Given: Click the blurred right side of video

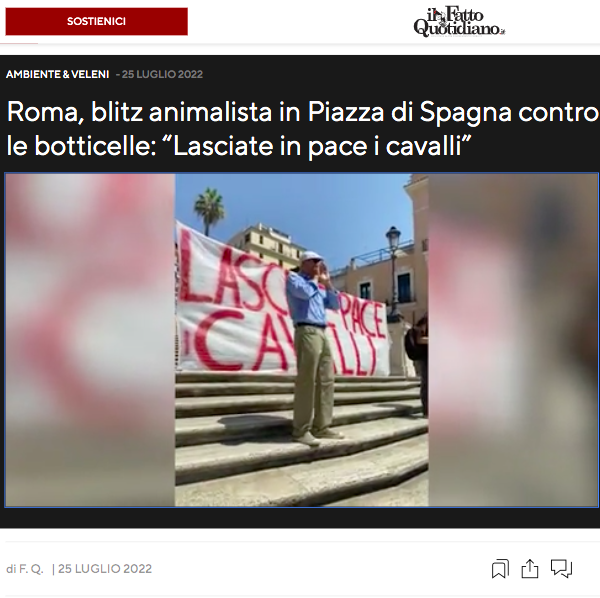Looking at the screenshot, I should (x=513, y=340).
